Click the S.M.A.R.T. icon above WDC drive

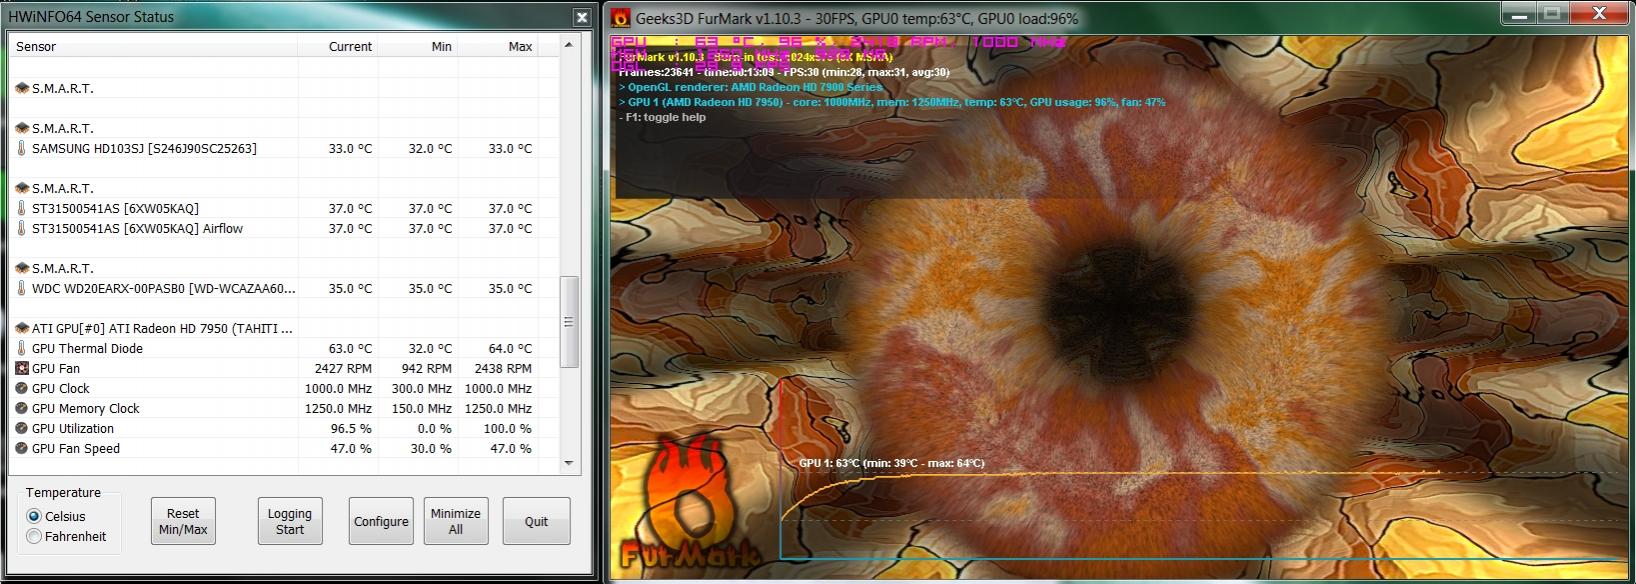tap(22, 268)
